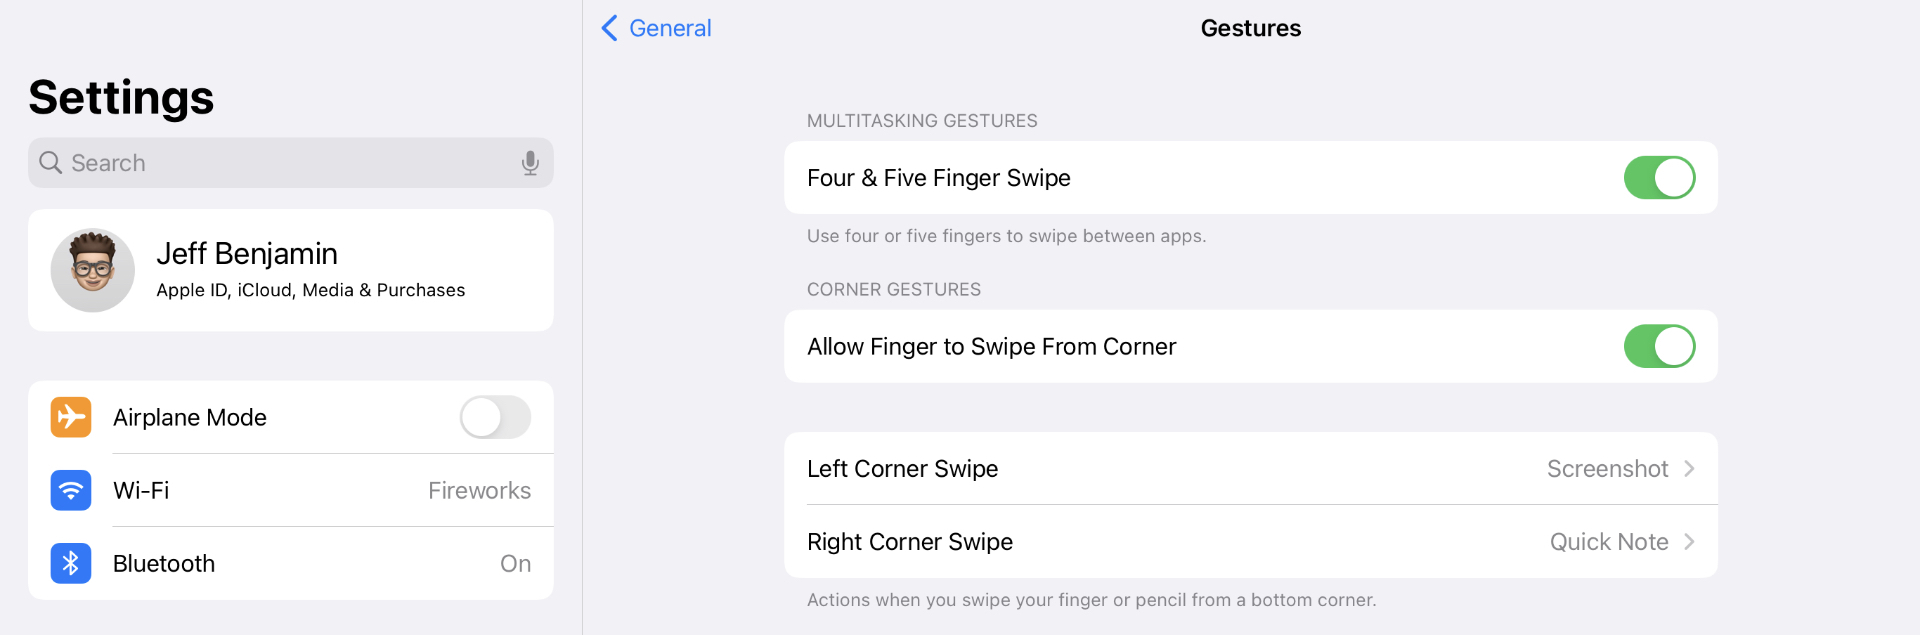Expand Right Corner Swipe chevron
The height and width of the screenshot is (635, 1920).
point(1689,542)
